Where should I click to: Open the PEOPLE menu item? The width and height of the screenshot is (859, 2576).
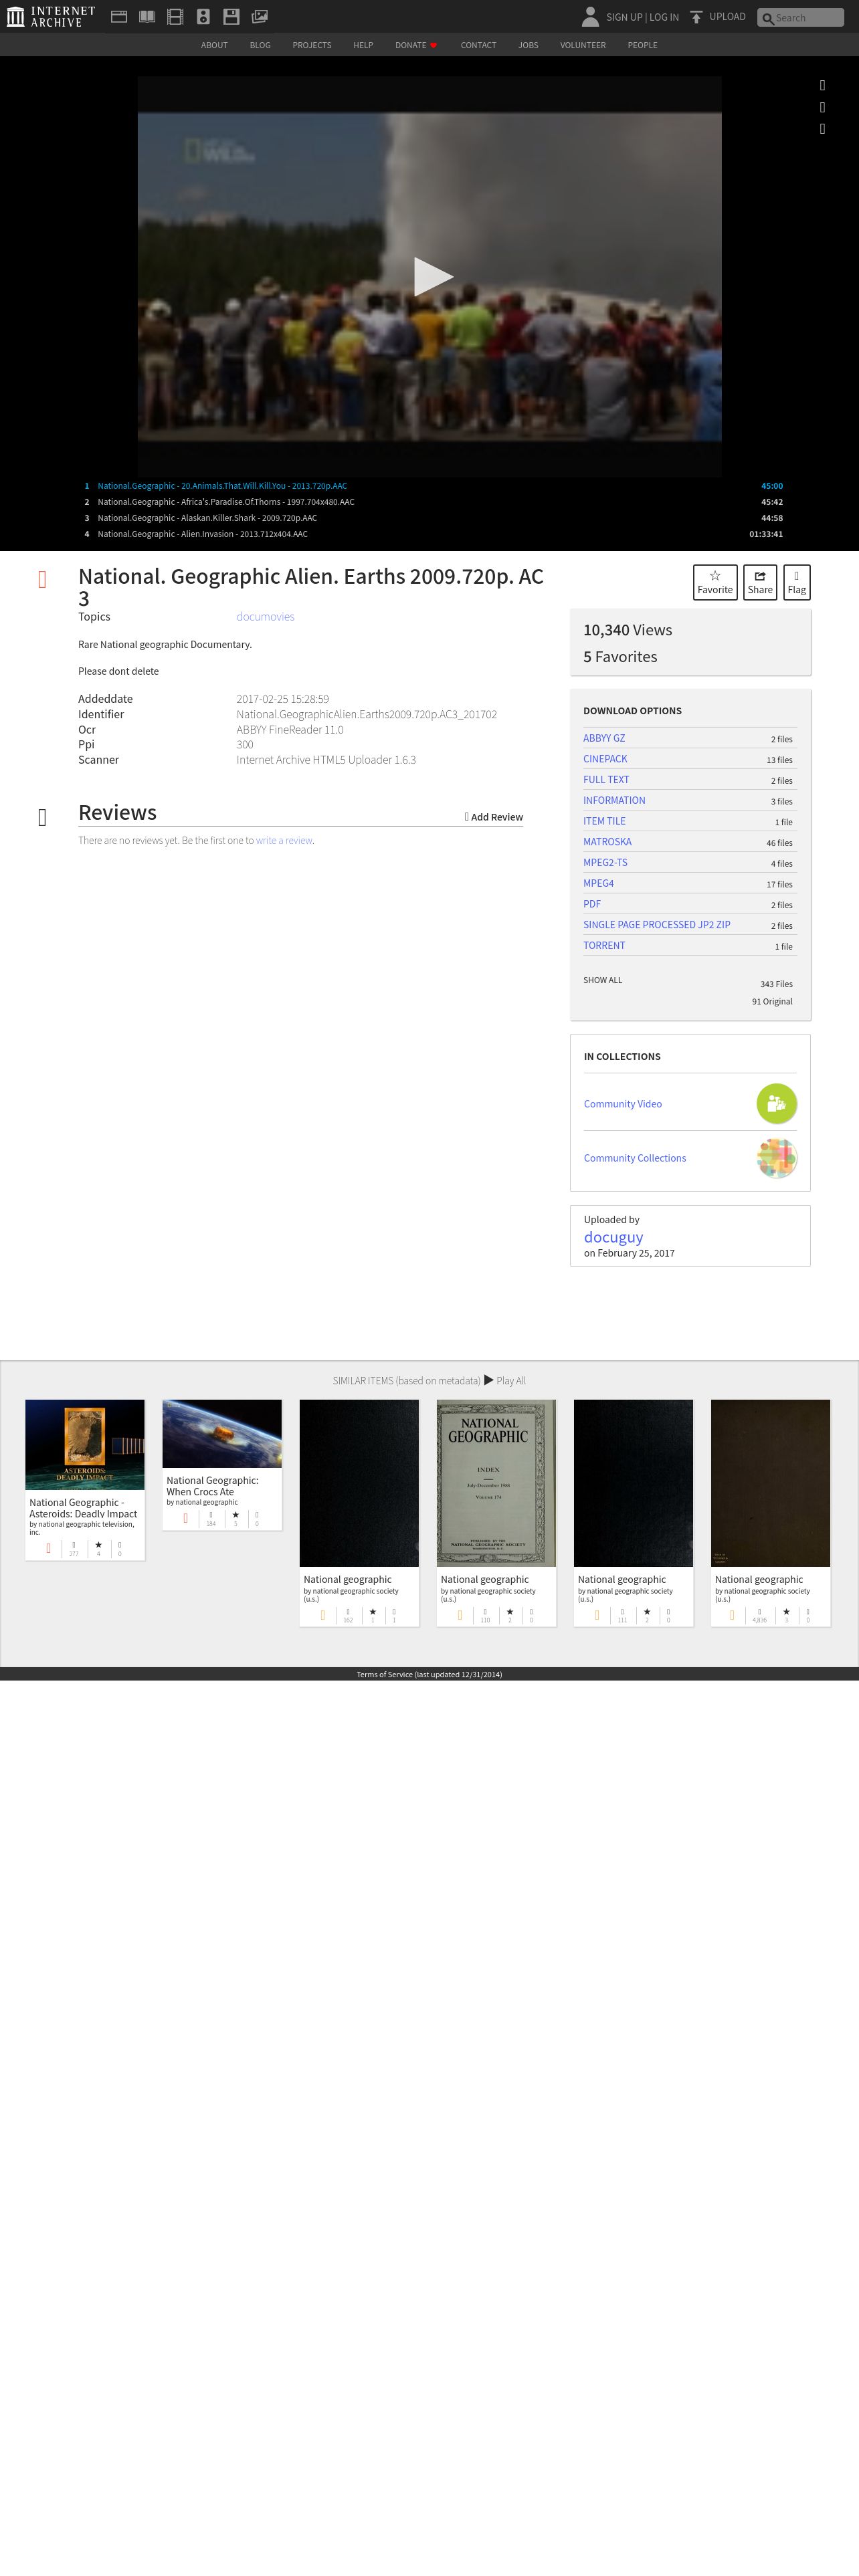tap(642, 45)
